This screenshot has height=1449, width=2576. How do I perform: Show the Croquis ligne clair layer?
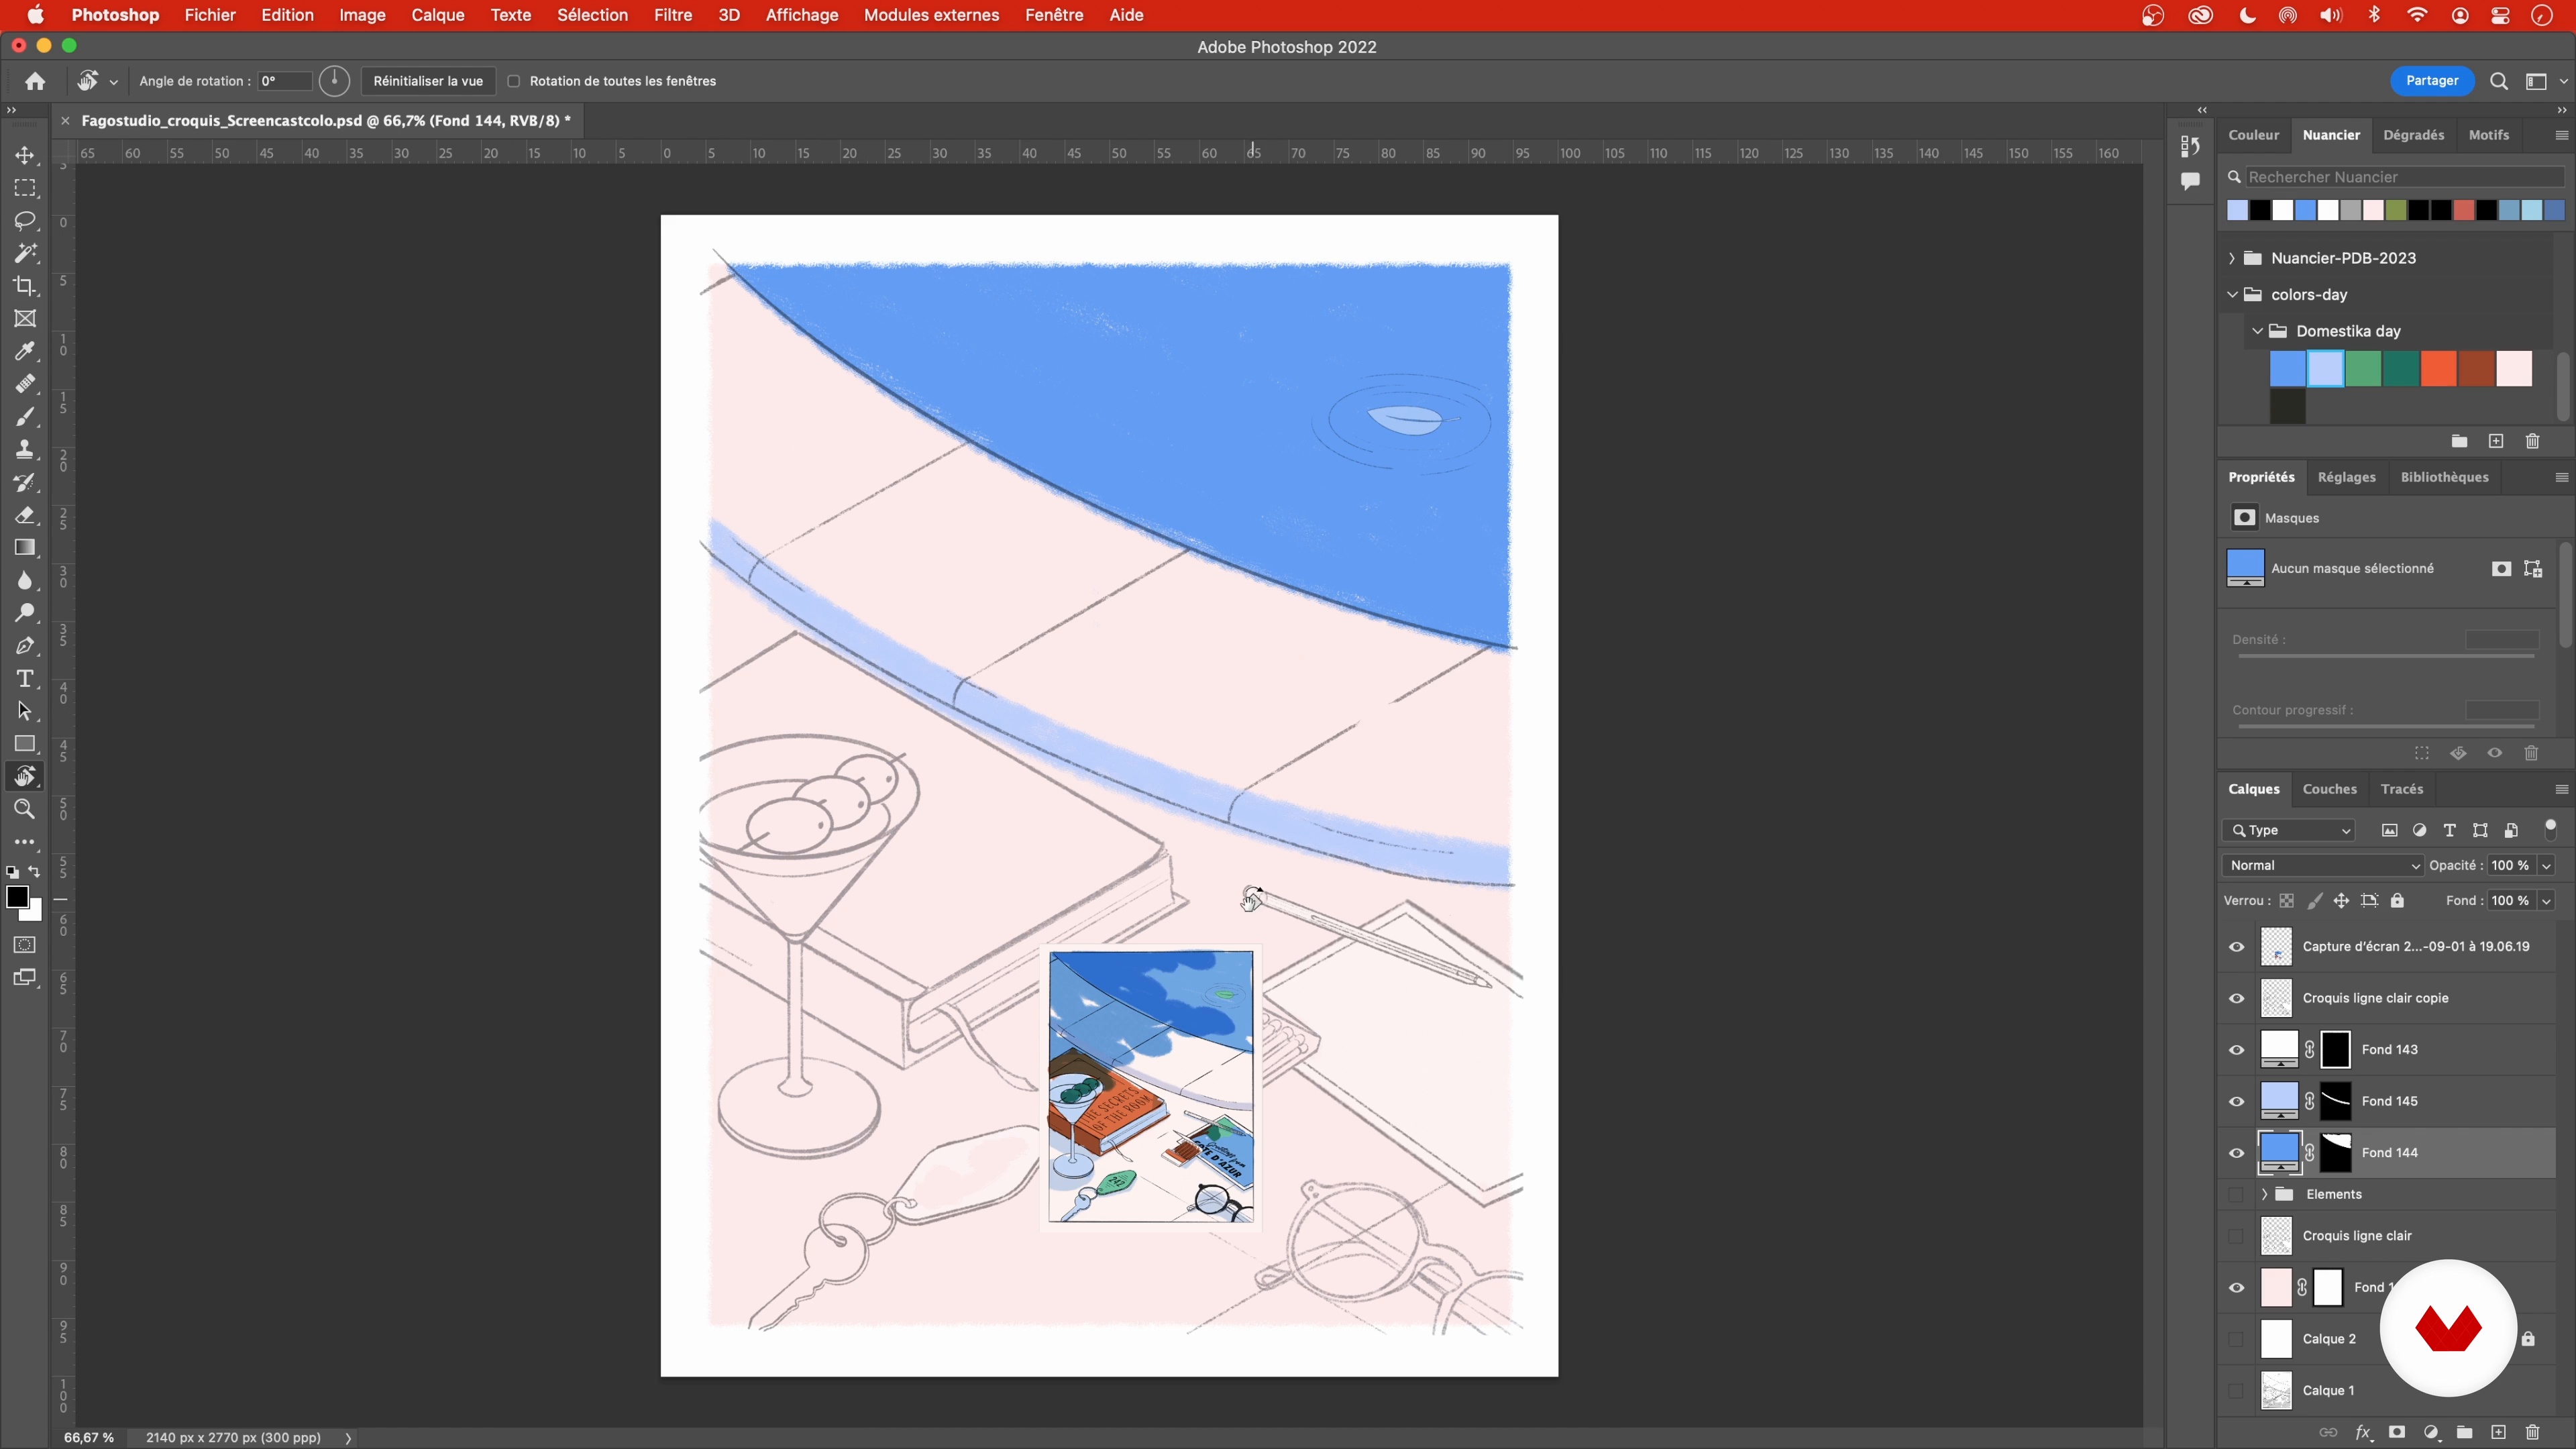coord(2236,1236)
